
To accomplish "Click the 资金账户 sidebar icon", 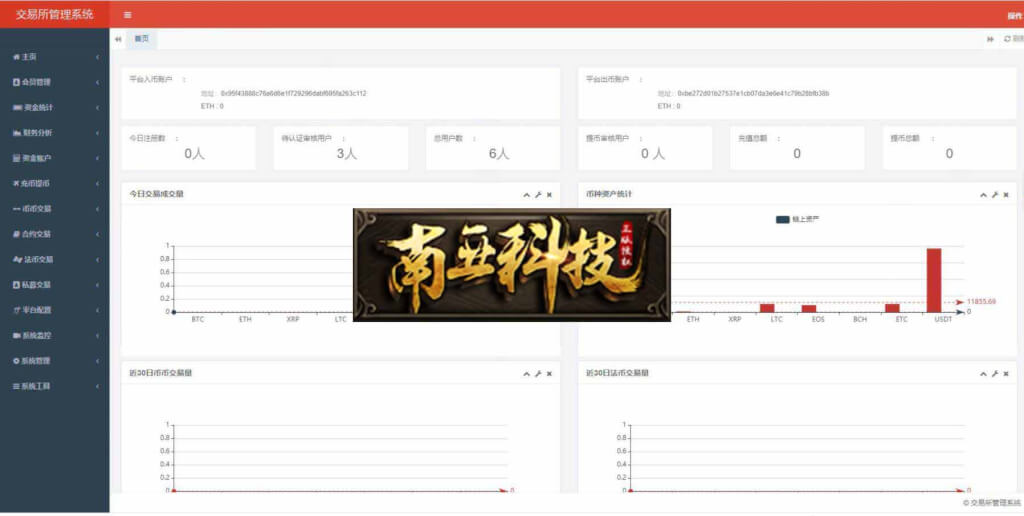I will click(16, 158).
